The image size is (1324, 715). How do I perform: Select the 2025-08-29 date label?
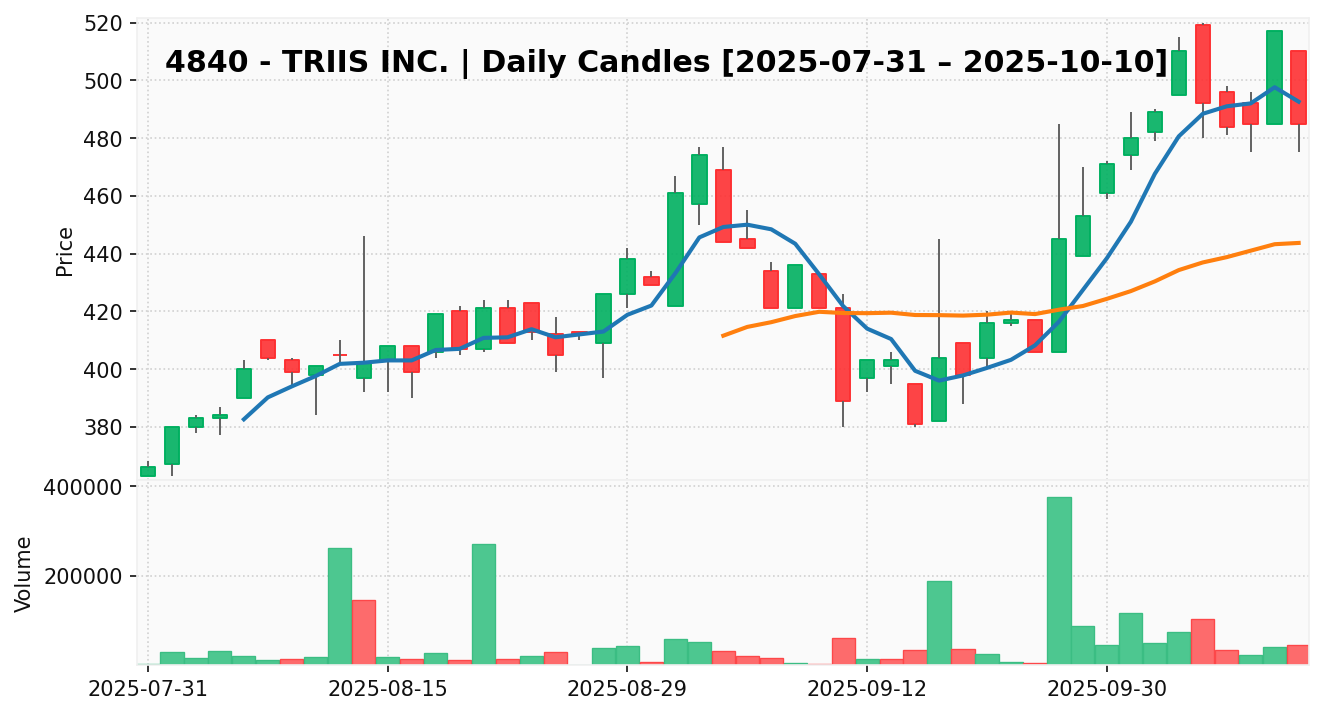(x=627, y=689)
